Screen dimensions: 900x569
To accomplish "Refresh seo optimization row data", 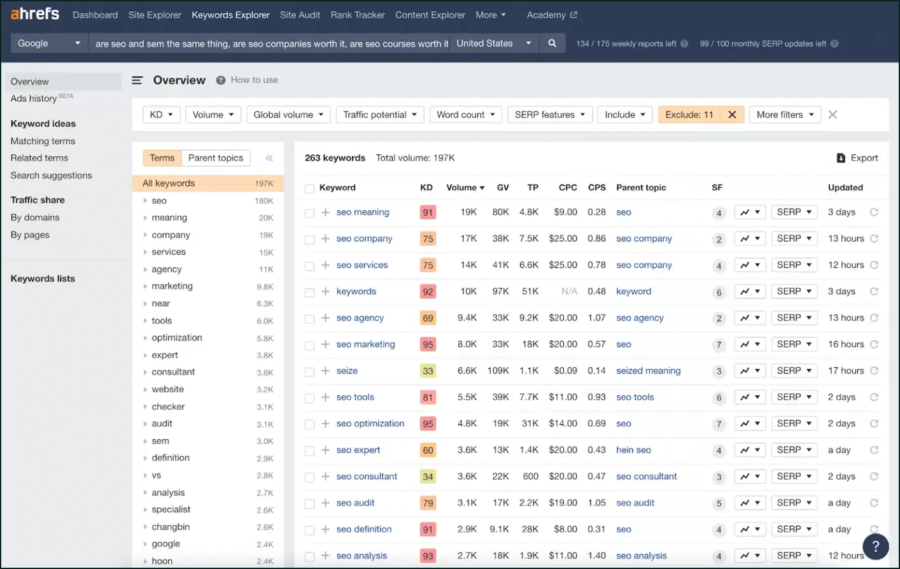I will tap(874, 424).
